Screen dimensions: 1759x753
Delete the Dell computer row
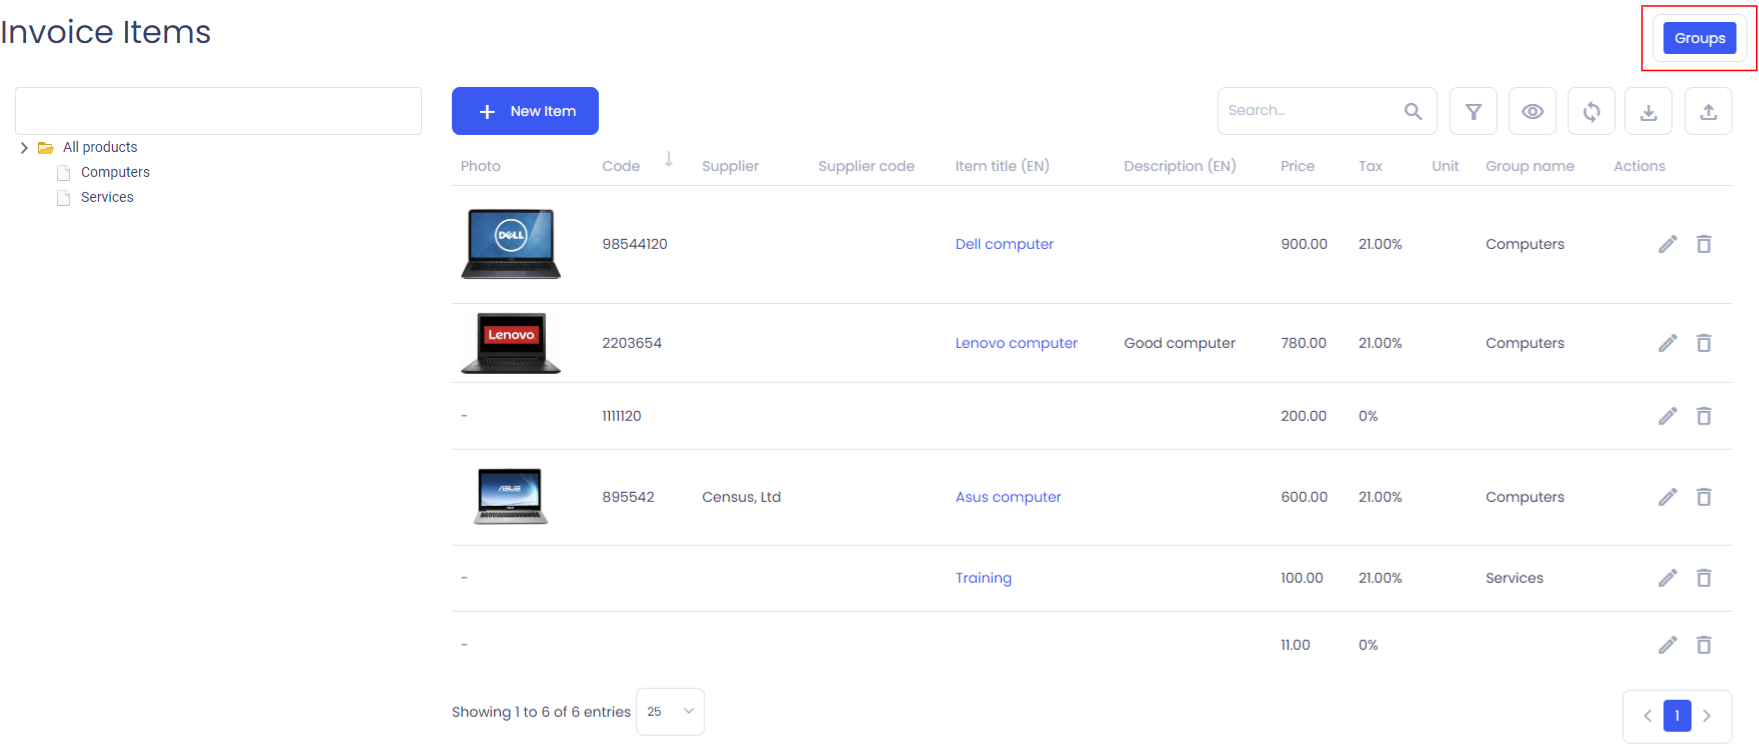1704,244
